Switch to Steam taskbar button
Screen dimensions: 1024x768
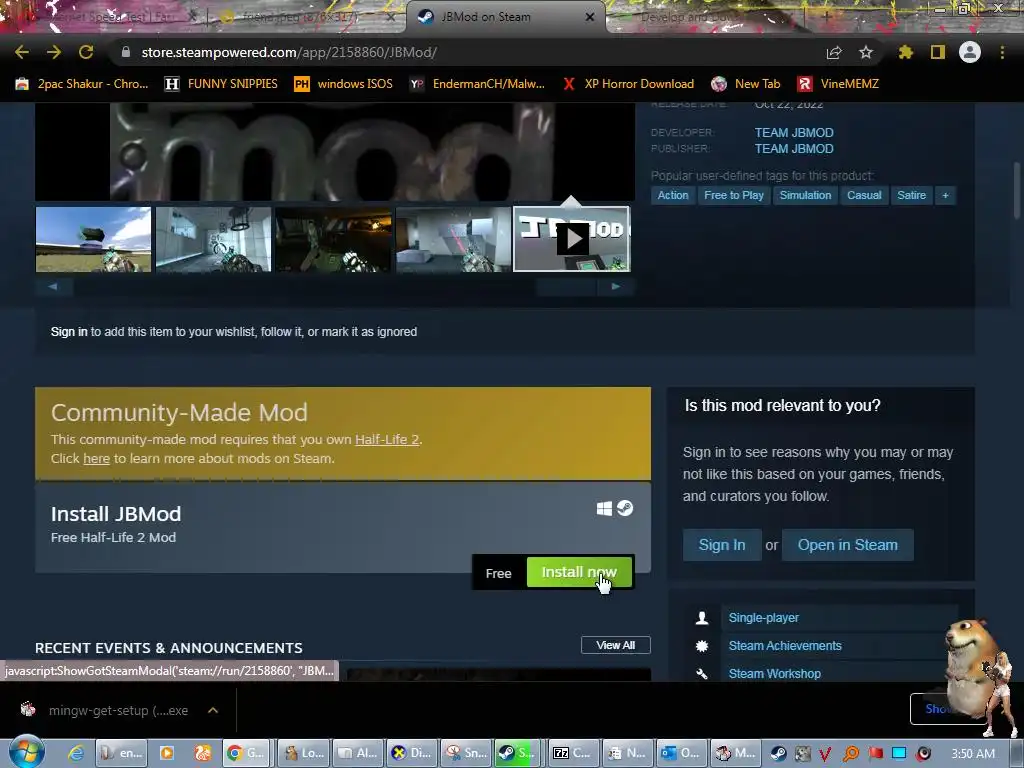pos(516,753)
